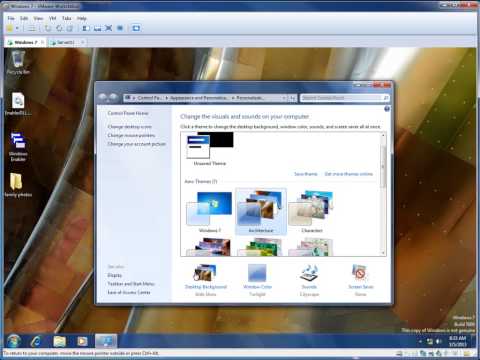Open the Help menu in VMware
480x360 pixels.
tap(82, 18)
